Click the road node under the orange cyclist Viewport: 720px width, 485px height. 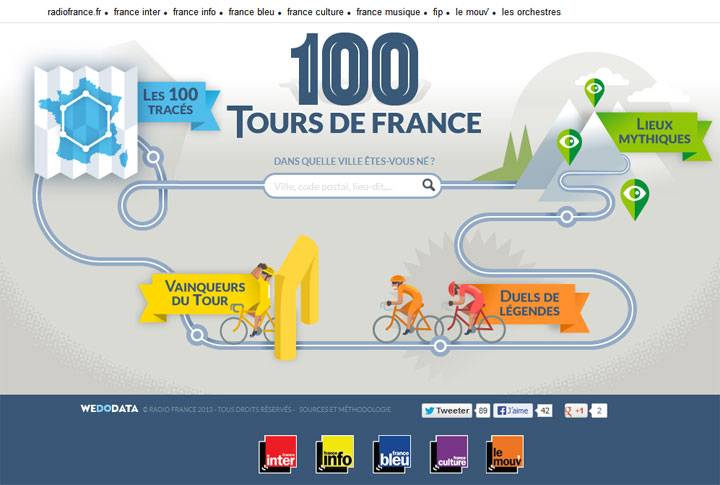[440, 346]
